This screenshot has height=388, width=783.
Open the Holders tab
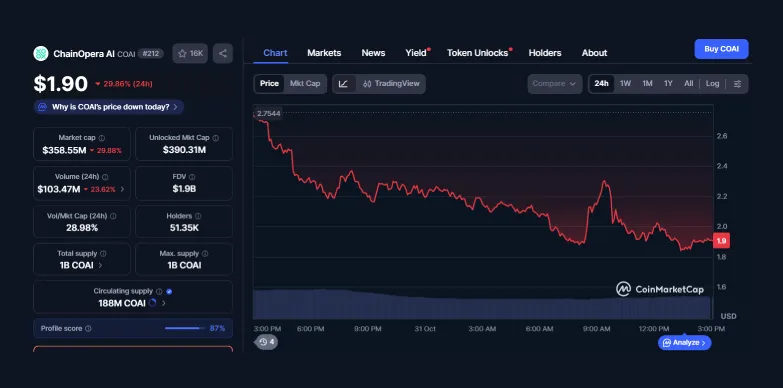tap(545, 53)
